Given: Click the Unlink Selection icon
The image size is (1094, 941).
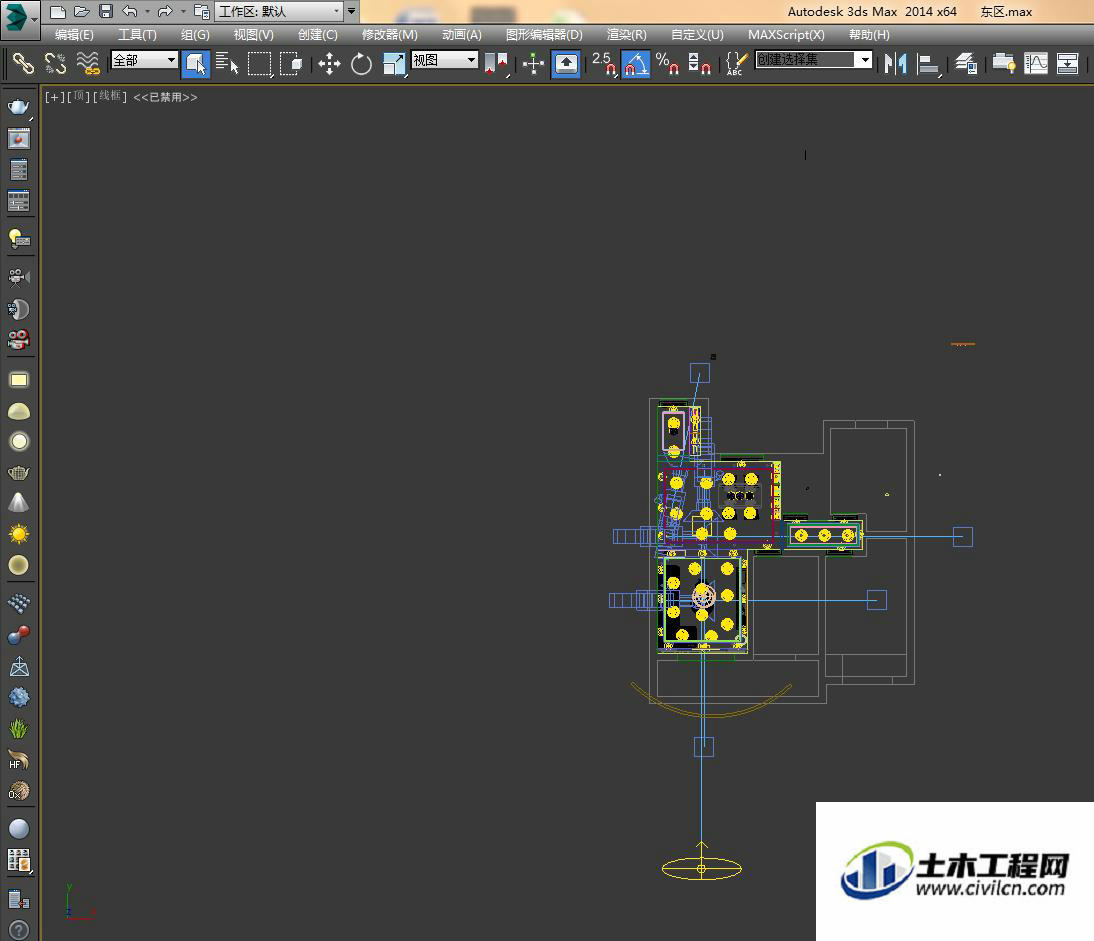Looking at the screenshot, I should [x=55, y=63].
